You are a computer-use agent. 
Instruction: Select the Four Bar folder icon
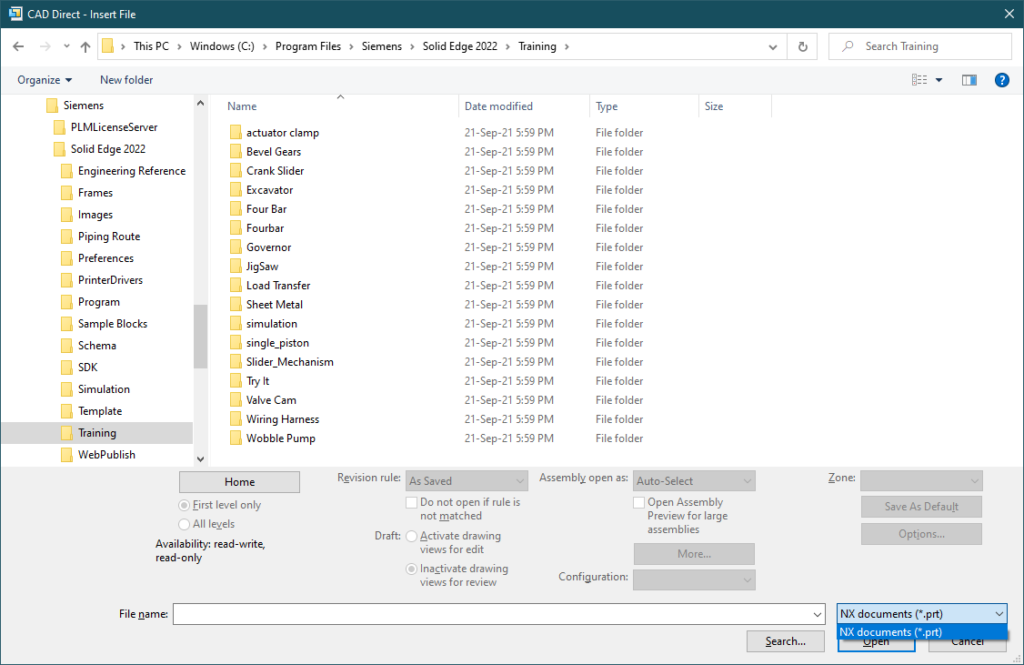click(x=236, y=209)
